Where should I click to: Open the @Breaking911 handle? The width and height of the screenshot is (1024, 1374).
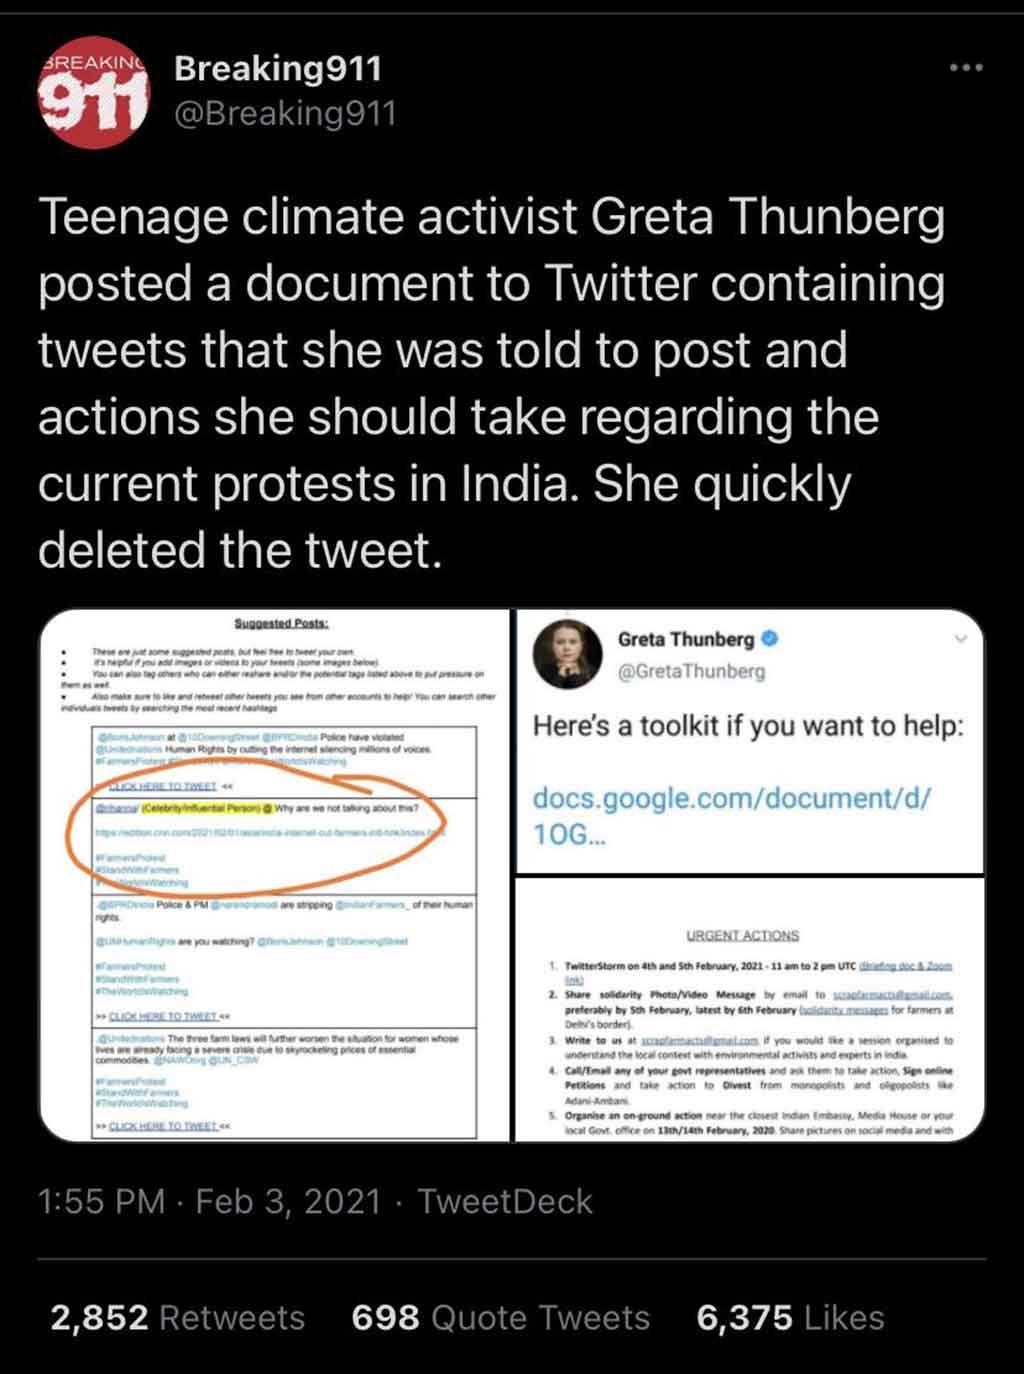285,113
